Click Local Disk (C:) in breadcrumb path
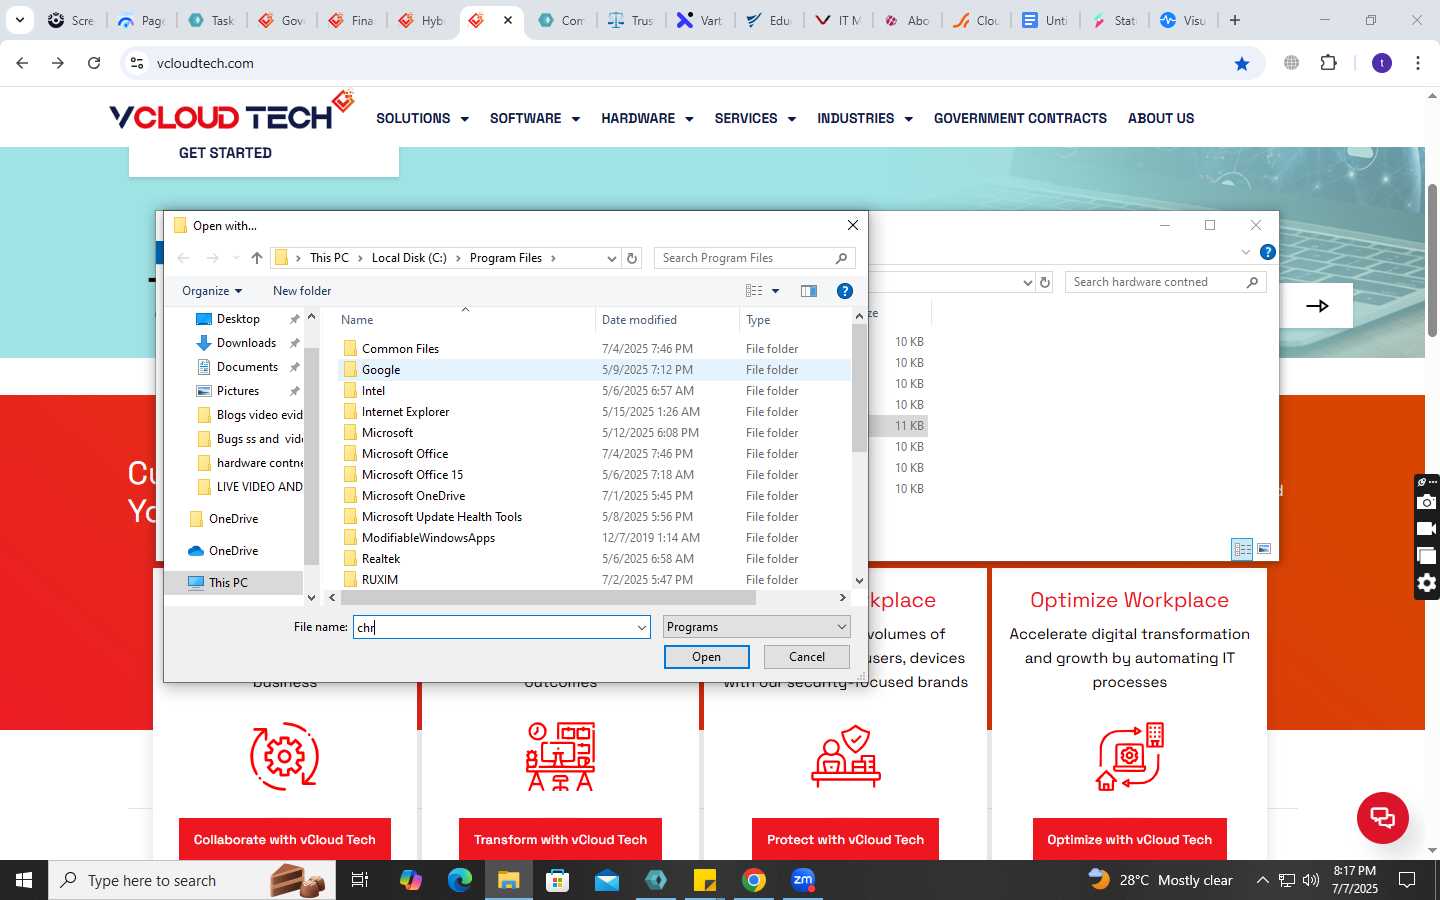Viewport: 1440px width, 900px height. [409, 258]
